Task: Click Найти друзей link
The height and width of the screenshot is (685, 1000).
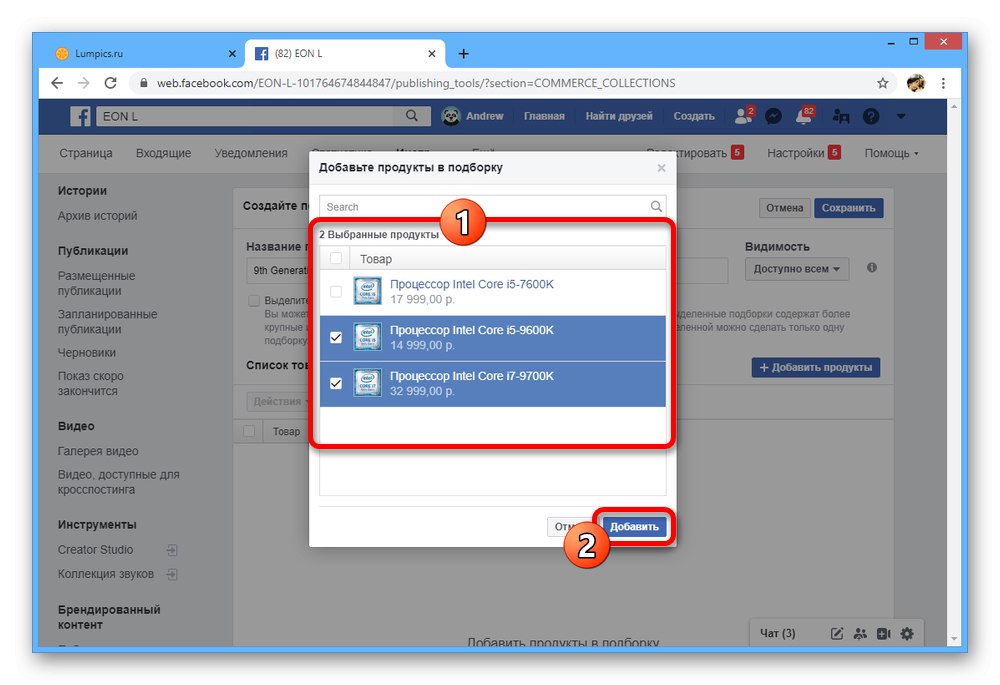Action: coord(619,116)
